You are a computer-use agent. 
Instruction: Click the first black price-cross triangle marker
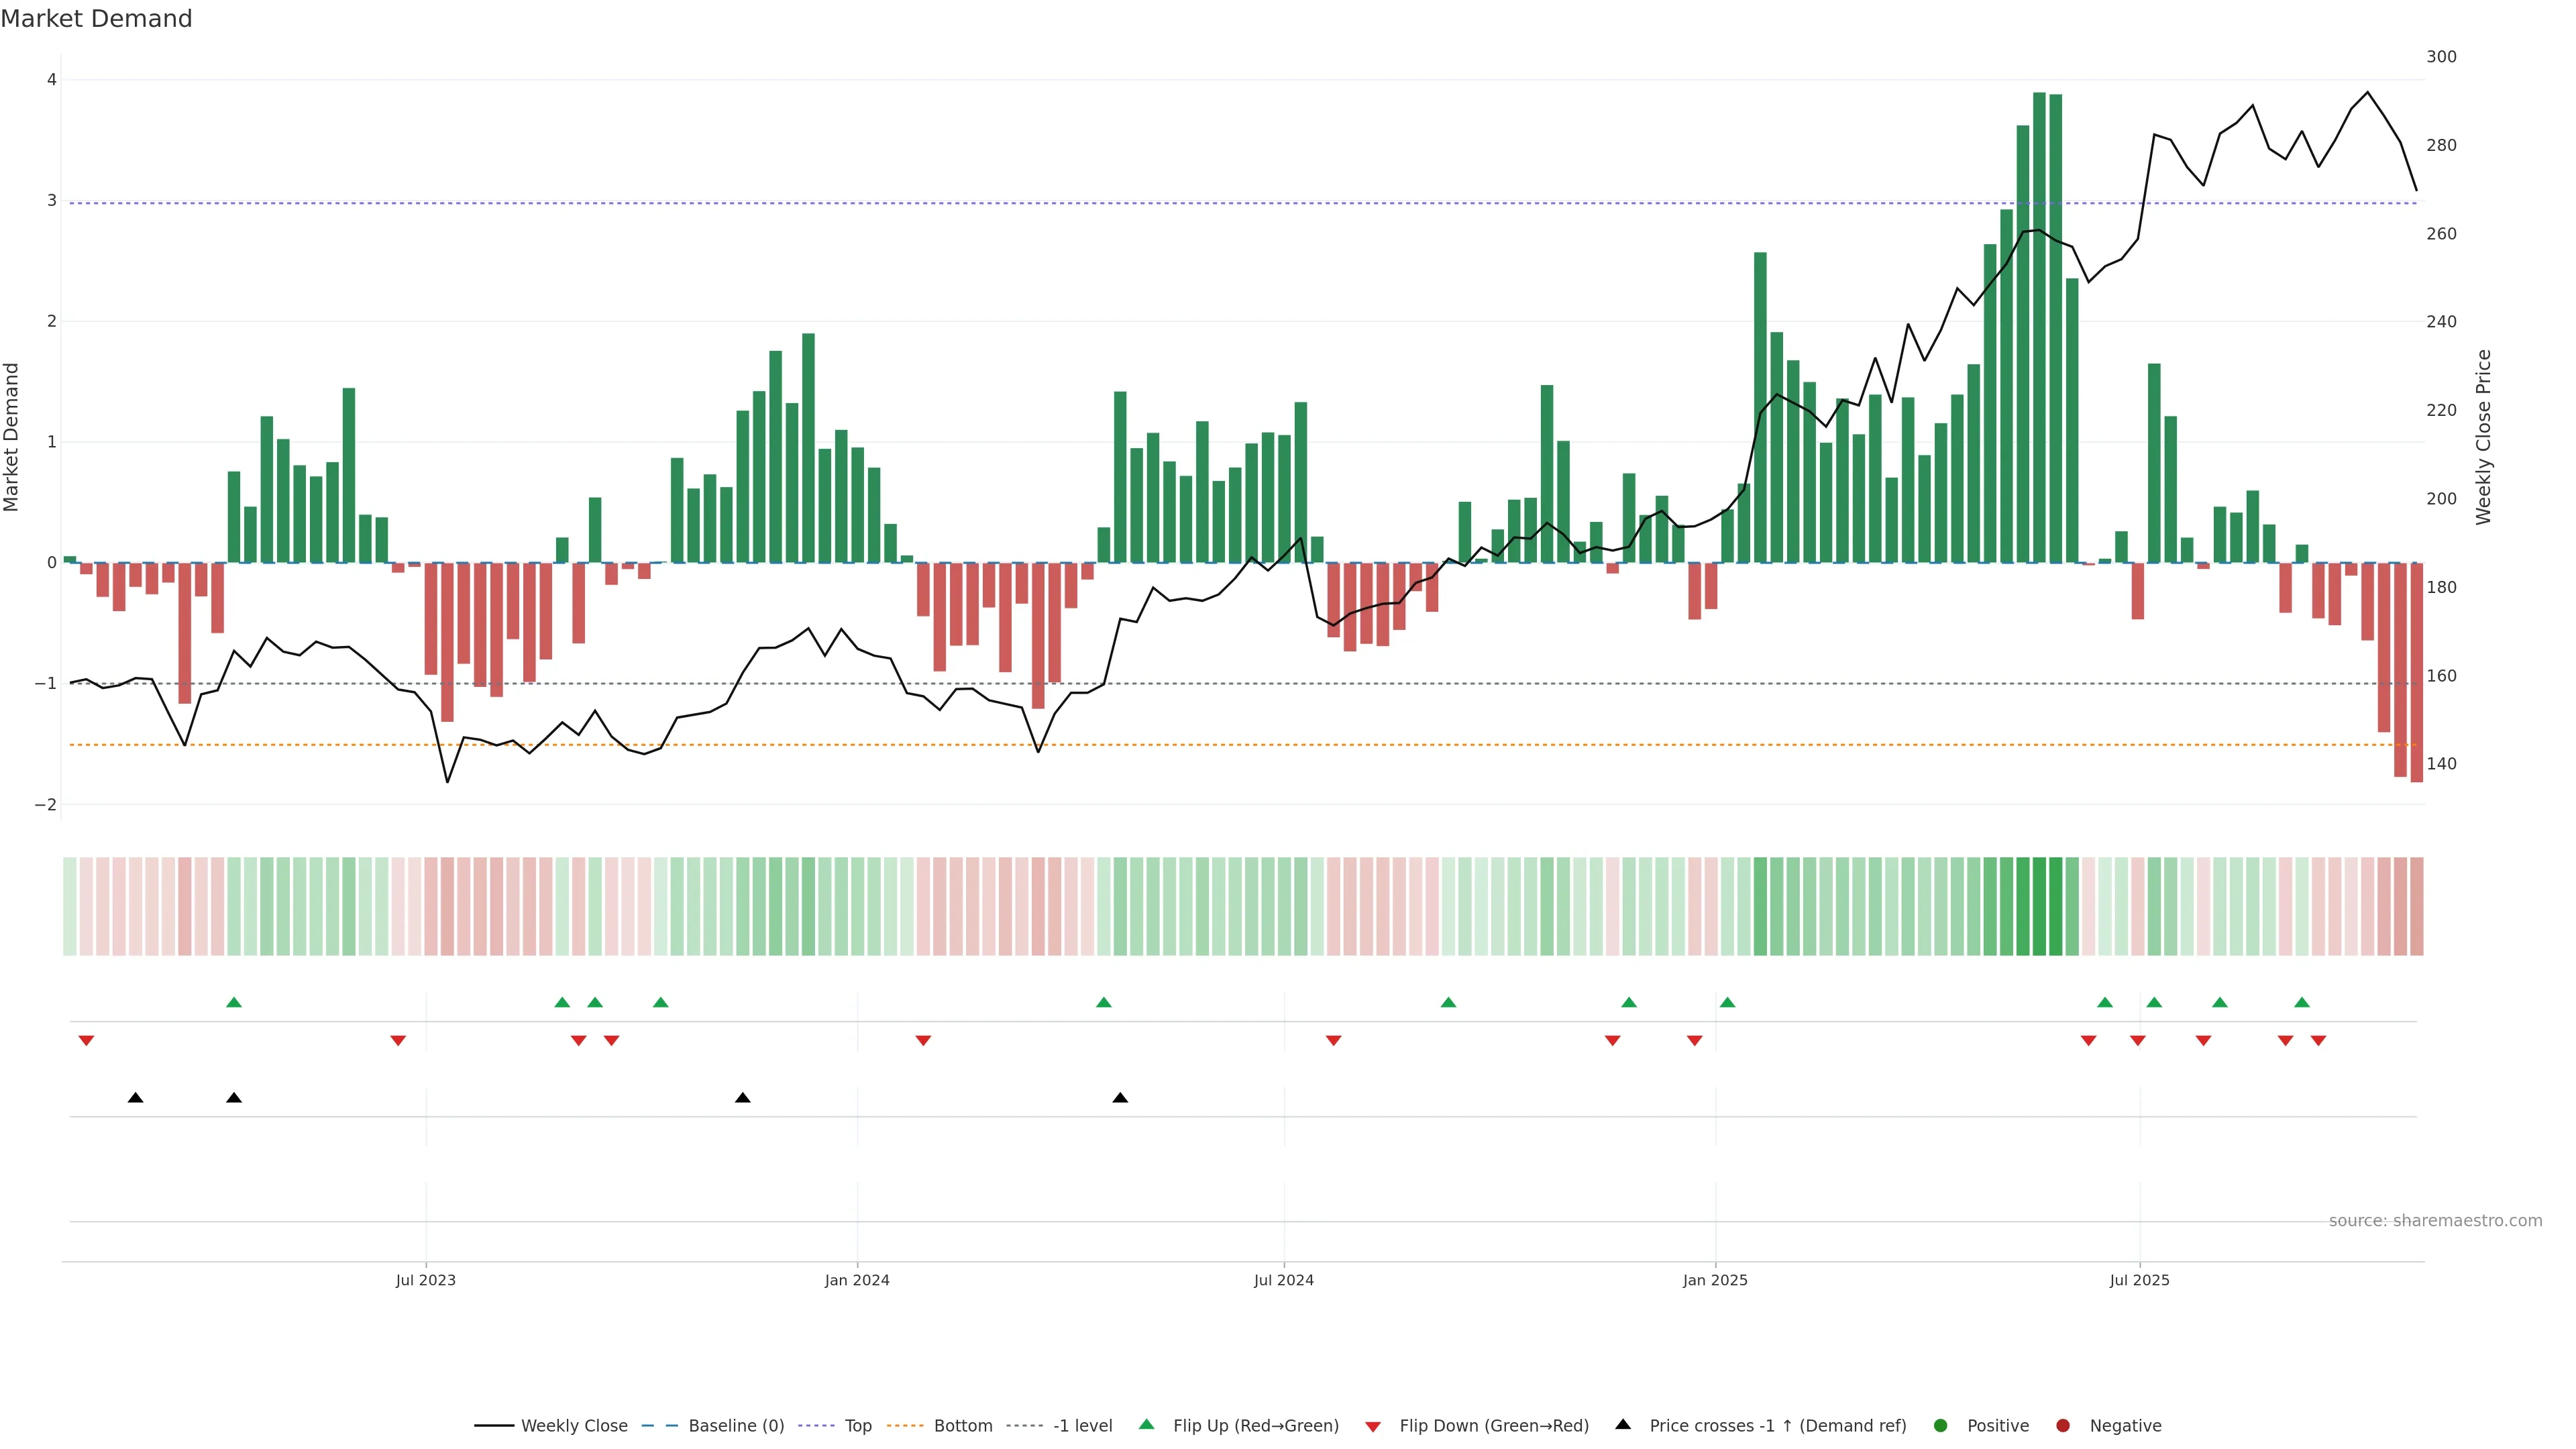(x=135, y=1098)
